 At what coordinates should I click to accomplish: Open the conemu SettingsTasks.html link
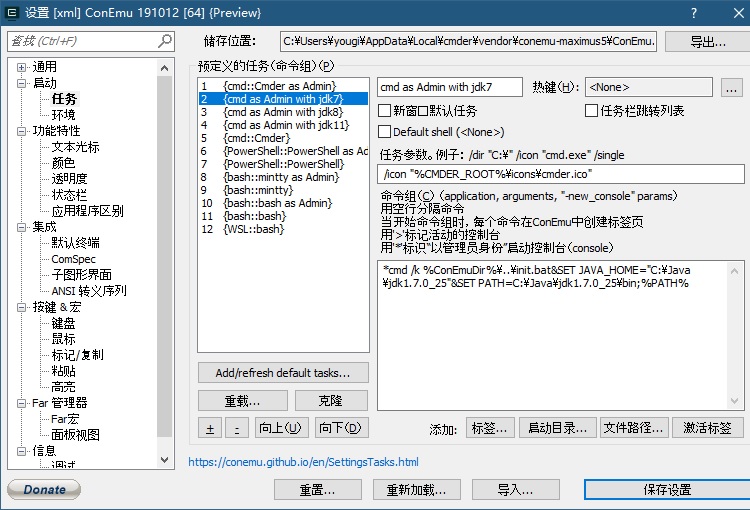[303, 463]
